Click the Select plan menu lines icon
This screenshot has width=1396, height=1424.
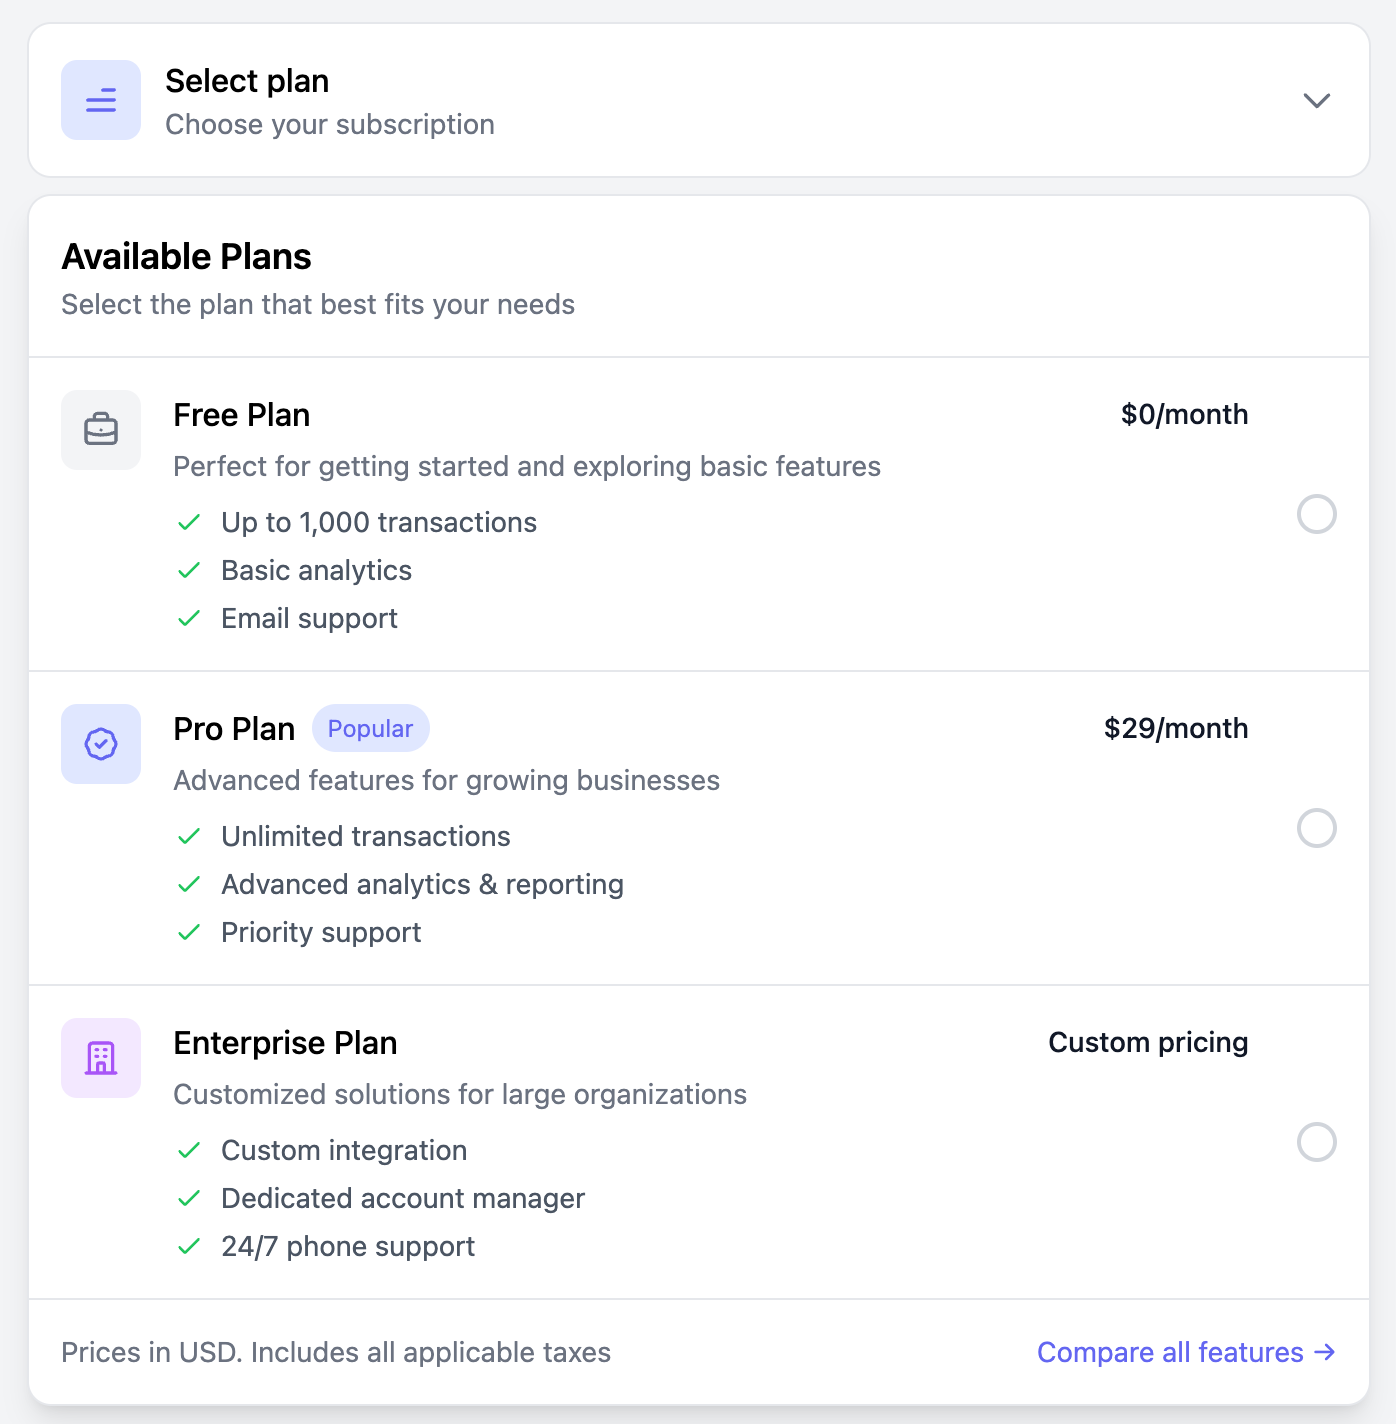(x=101, y=100)
